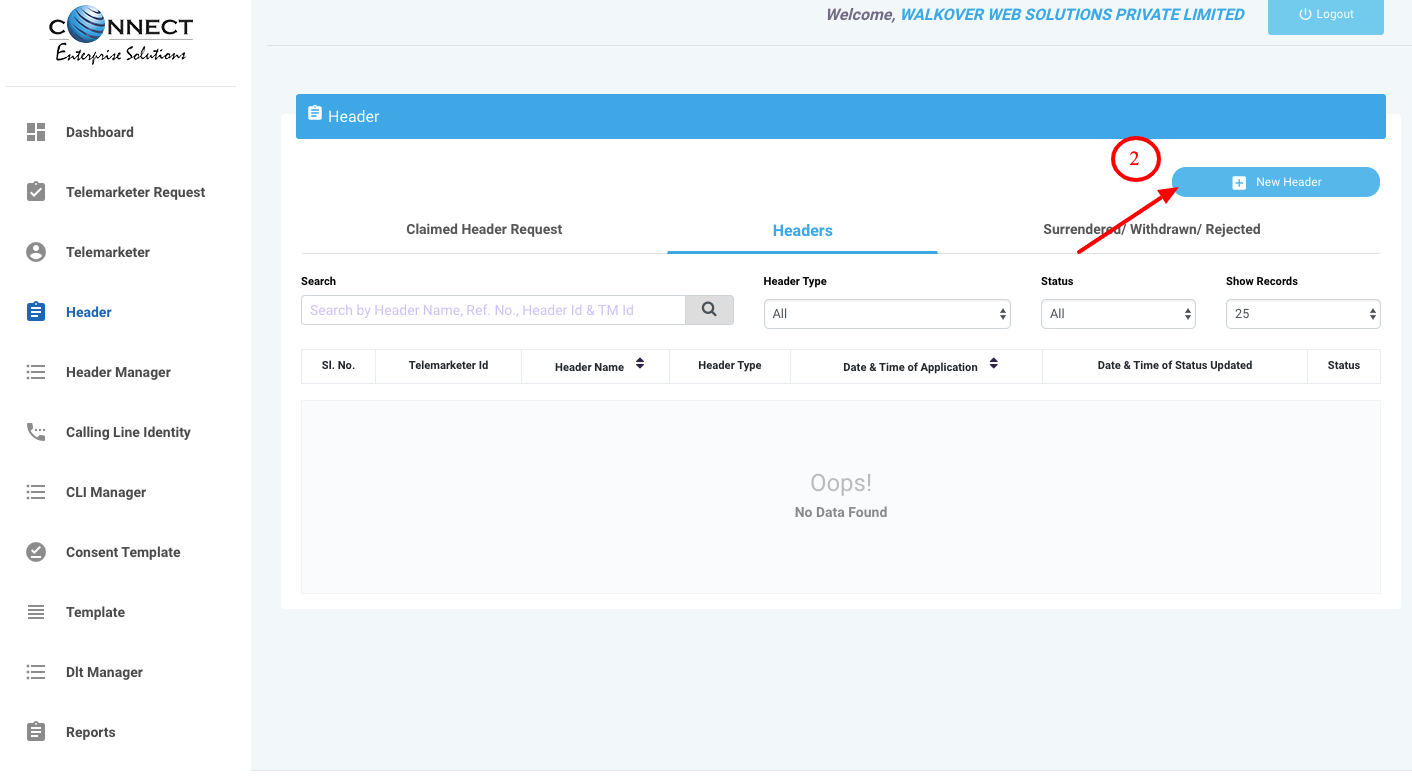Screen dimensions: 1412x777
Task: Expand the Show Records dropdown
Action: (1302, 314)
